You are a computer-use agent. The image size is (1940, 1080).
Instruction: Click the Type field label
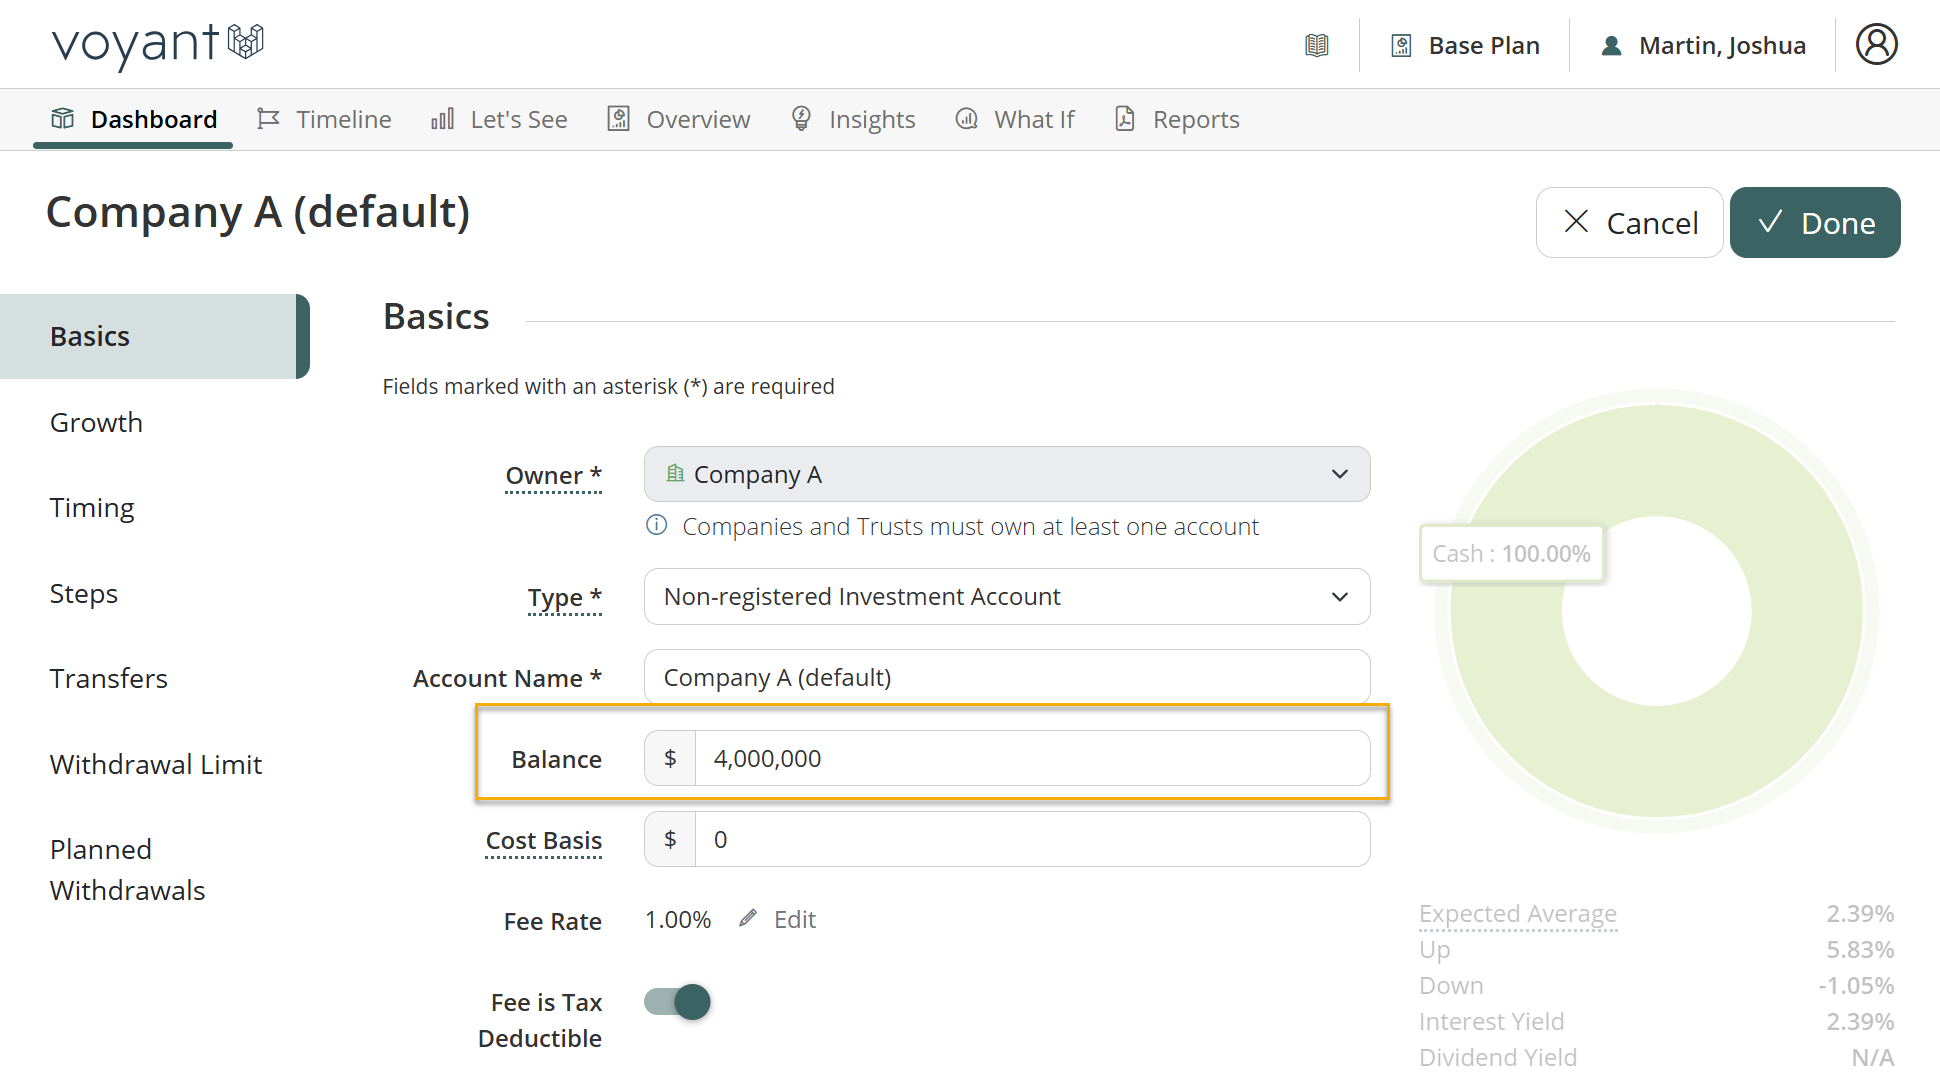[x=565, y=598]
